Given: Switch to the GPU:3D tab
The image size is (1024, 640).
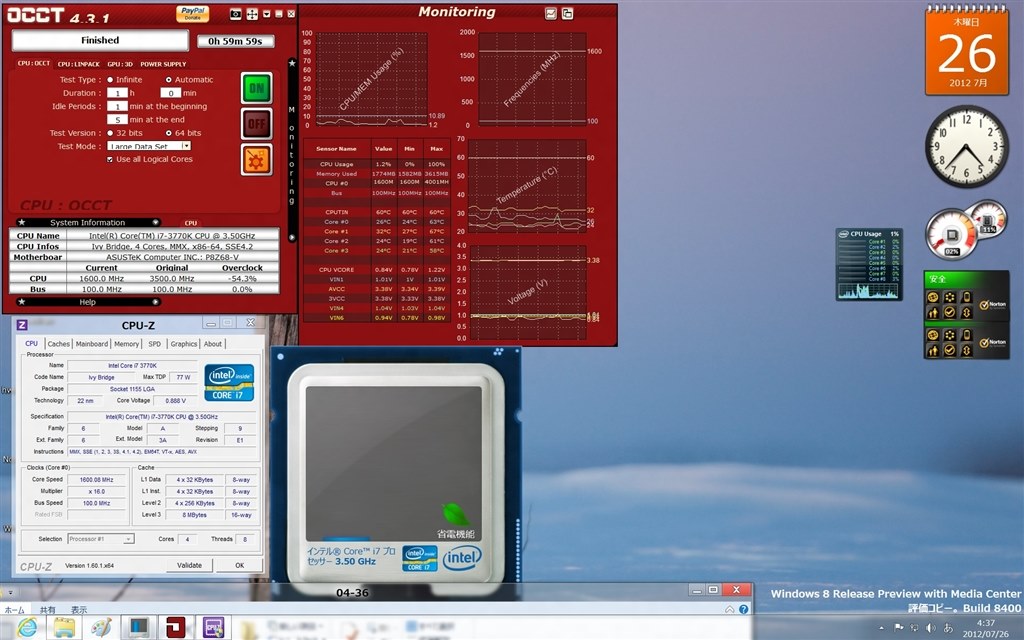Looking at the screenshot, I should (120, 64).
